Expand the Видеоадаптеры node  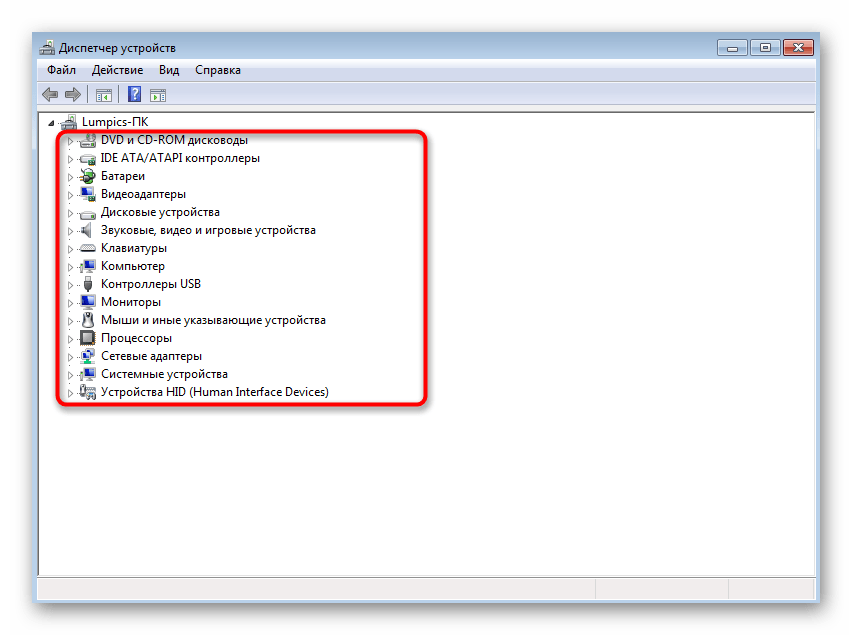pos(70,195)
